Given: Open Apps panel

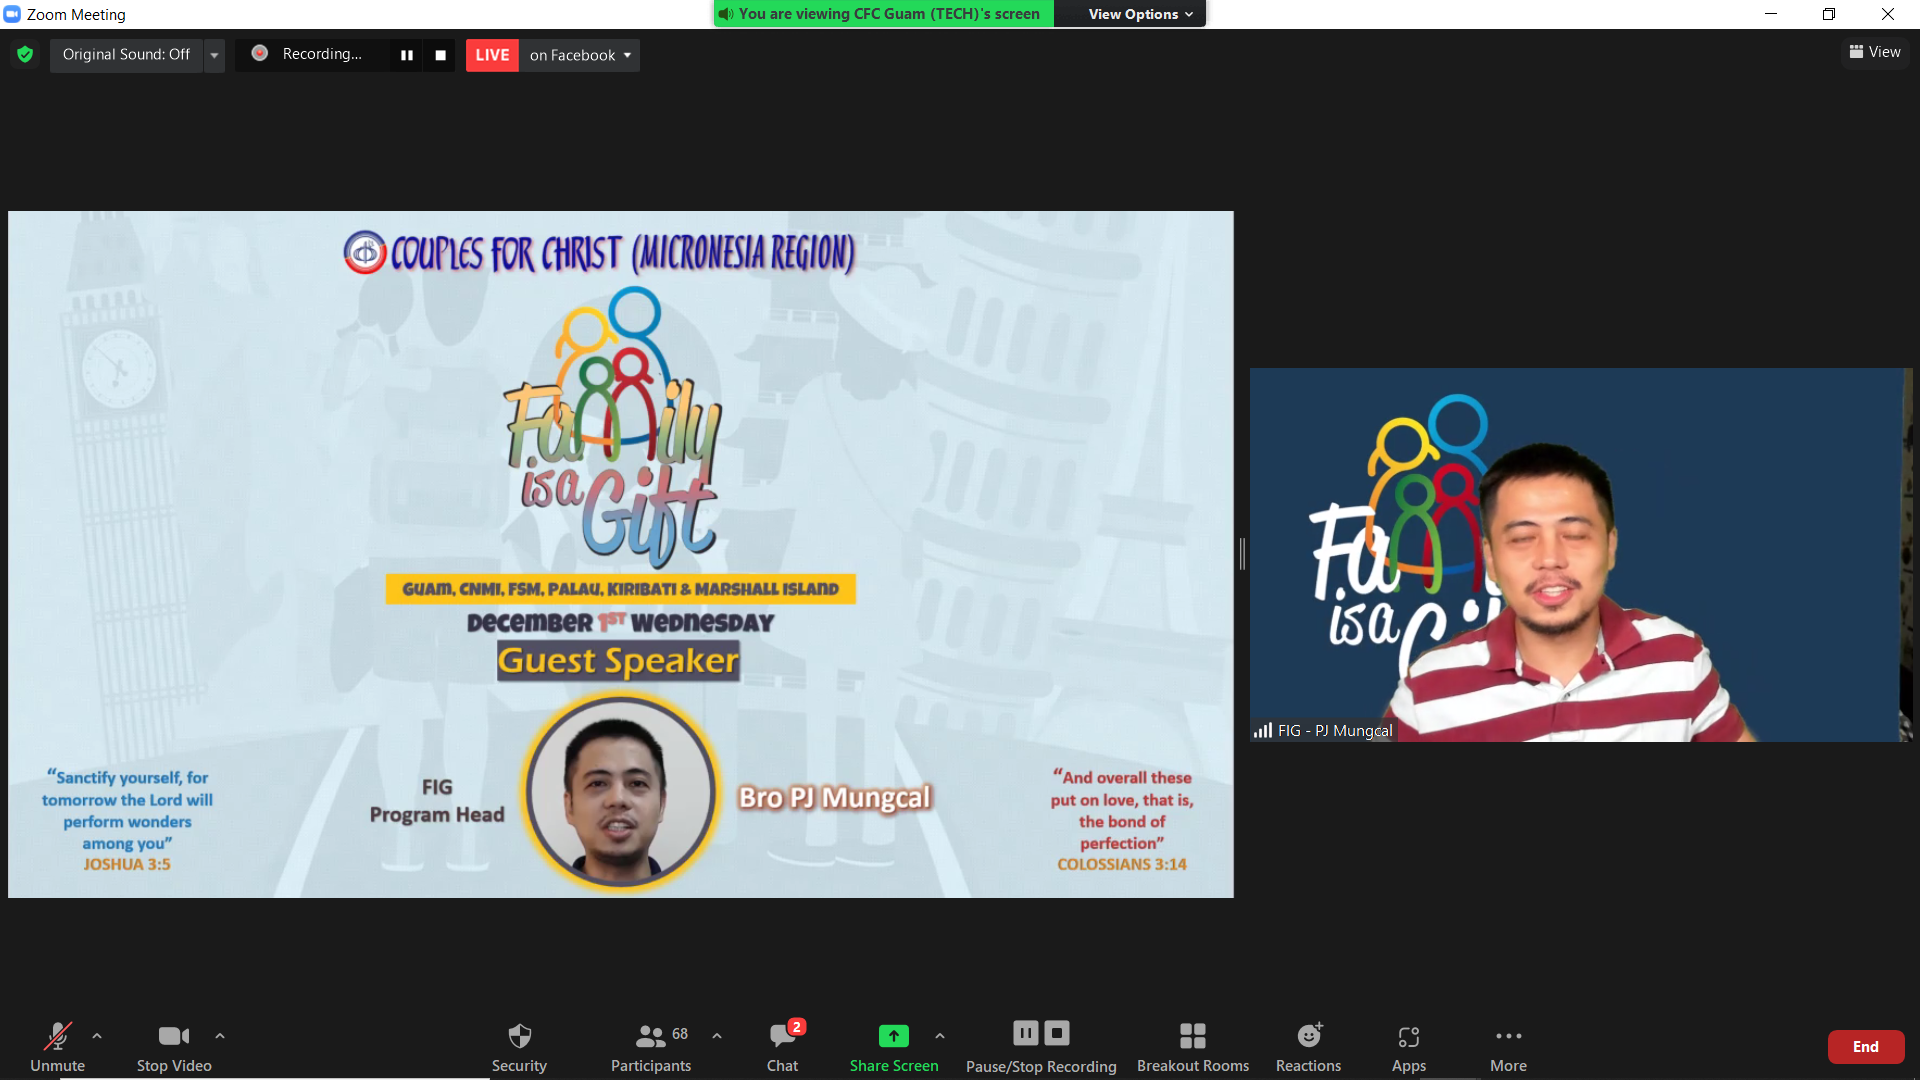Looking at the screenshot, I should [1409, 1047].
